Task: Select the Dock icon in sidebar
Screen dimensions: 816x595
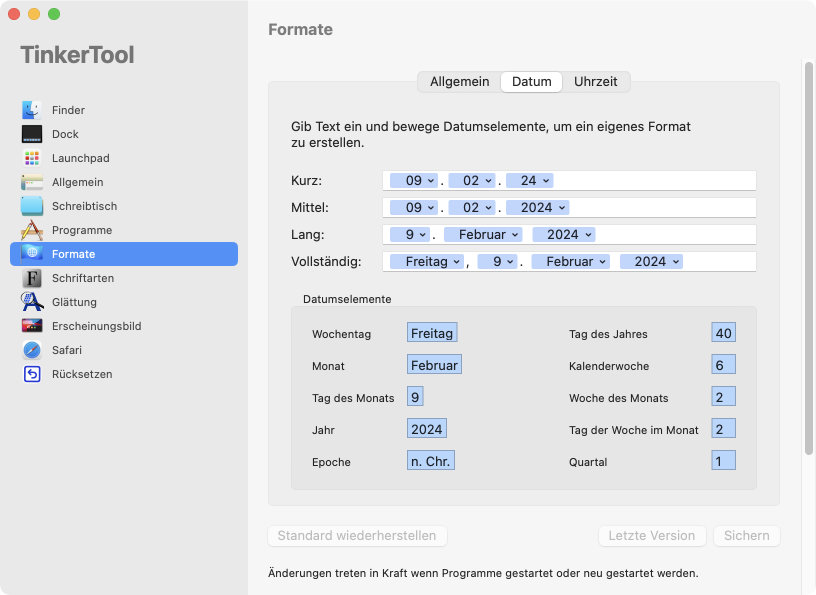Action: (32, 134)
